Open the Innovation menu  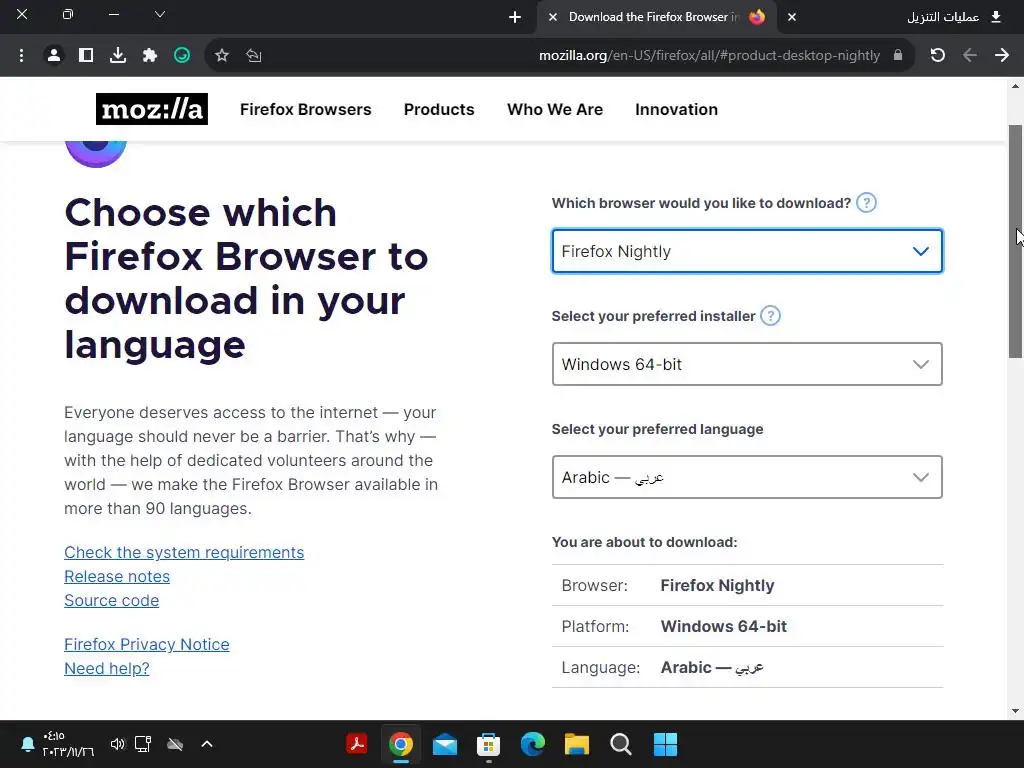click(677, 109)
